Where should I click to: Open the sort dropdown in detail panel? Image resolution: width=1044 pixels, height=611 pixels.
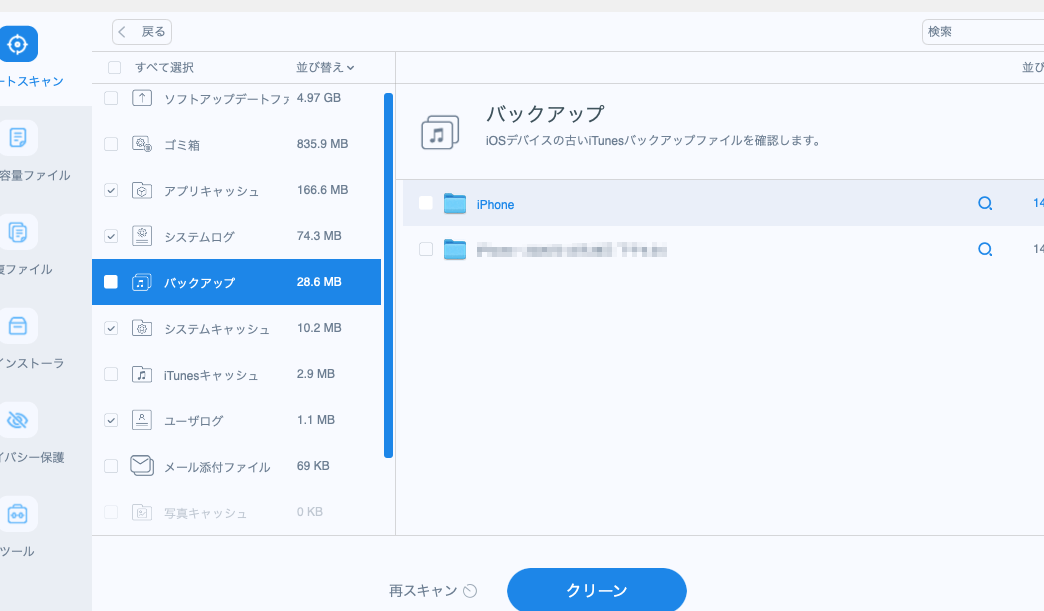tap(1033, 67)
